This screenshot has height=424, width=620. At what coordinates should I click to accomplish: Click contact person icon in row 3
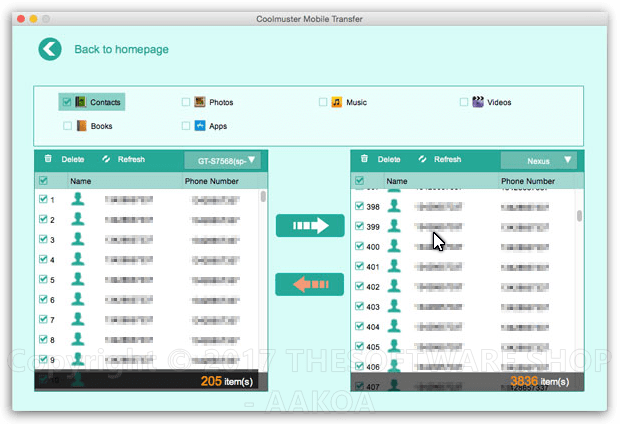[x=78, y=238]
